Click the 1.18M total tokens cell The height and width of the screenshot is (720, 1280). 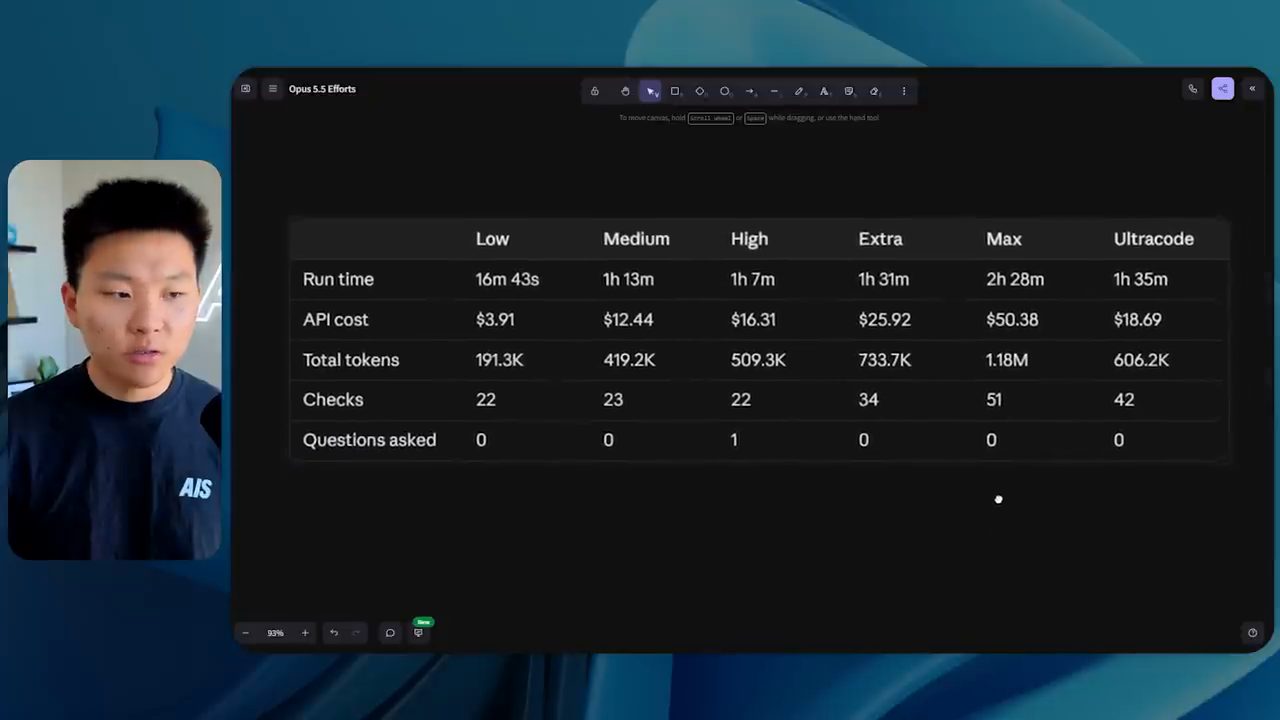(1007, 360)
